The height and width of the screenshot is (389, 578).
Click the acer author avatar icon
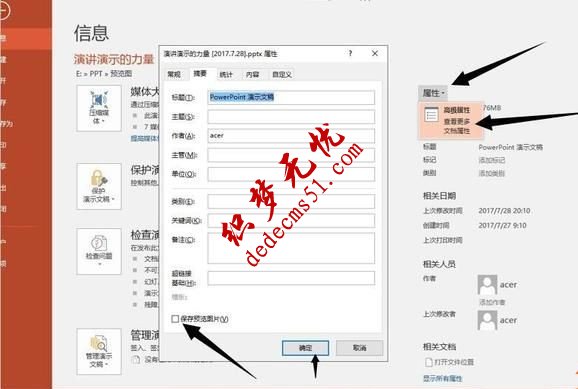click(487, 284)
